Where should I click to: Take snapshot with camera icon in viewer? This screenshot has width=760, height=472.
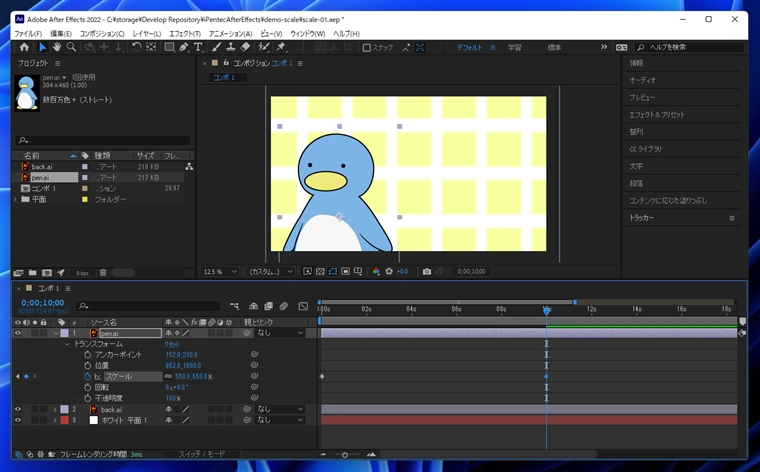pos(427,271)
